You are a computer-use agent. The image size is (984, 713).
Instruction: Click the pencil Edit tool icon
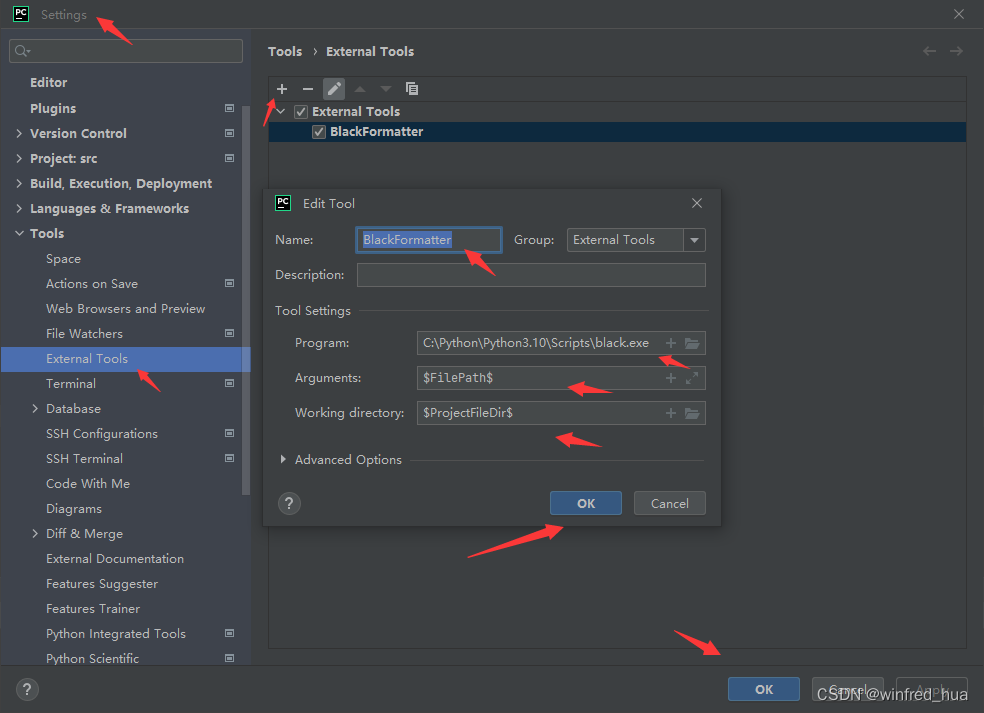pyautogui.click(x=334, y=89)
